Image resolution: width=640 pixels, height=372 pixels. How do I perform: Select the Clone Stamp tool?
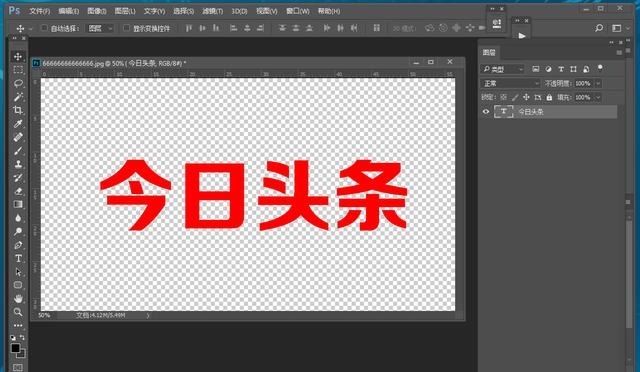click(x=18, y=164)
